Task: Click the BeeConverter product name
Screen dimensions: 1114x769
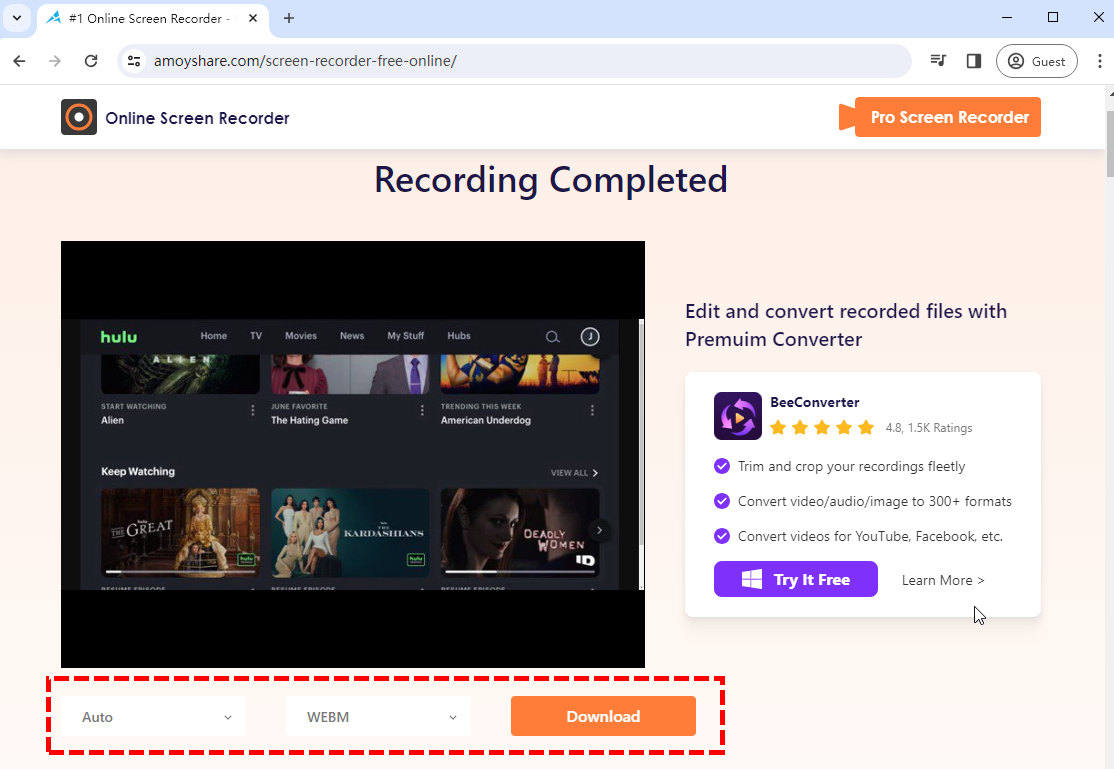Action: tap(814, 402)
